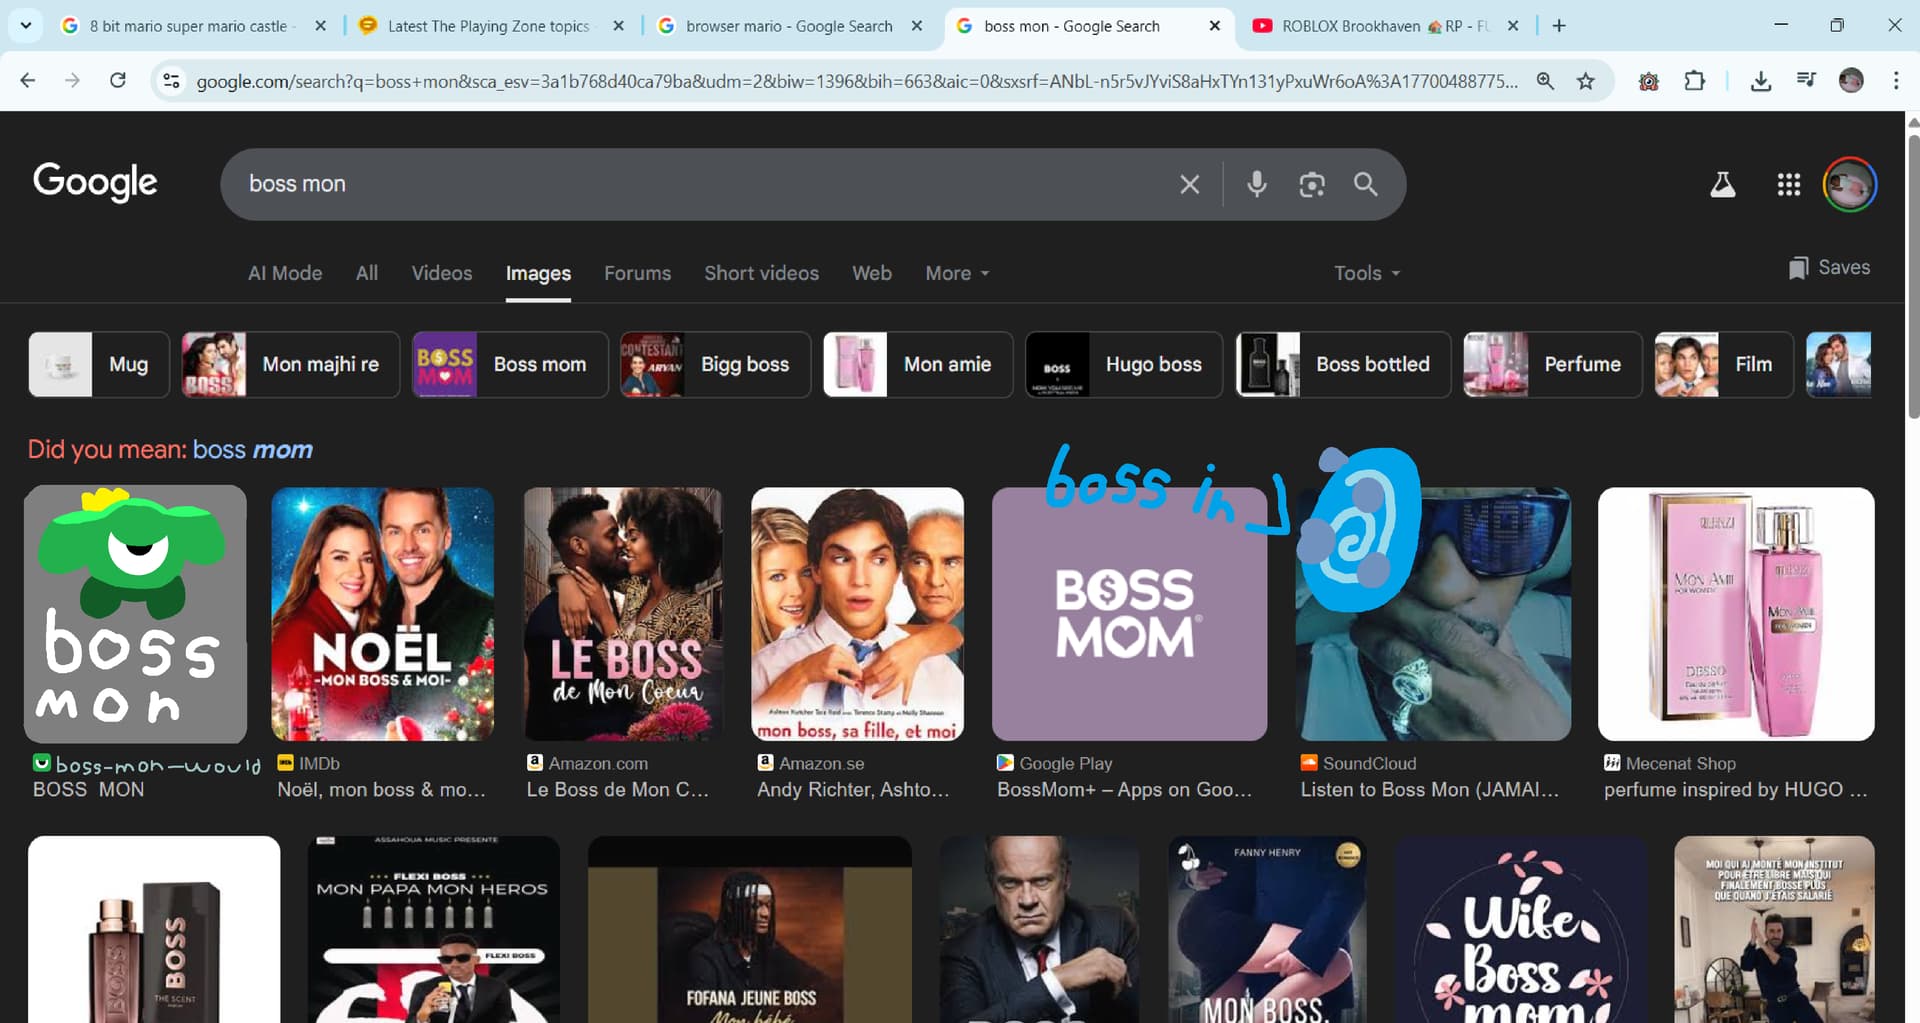Switch to the Videos search tab
The image size is (1920, 1023).
point(441,273)
